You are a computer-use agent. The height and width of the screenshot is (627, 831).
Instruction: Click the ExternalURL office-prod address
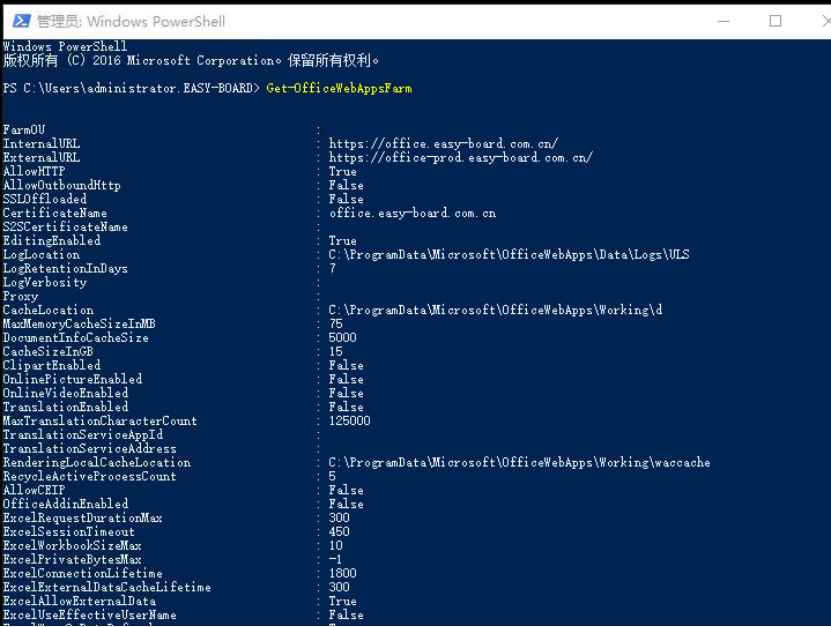(461, 157)
